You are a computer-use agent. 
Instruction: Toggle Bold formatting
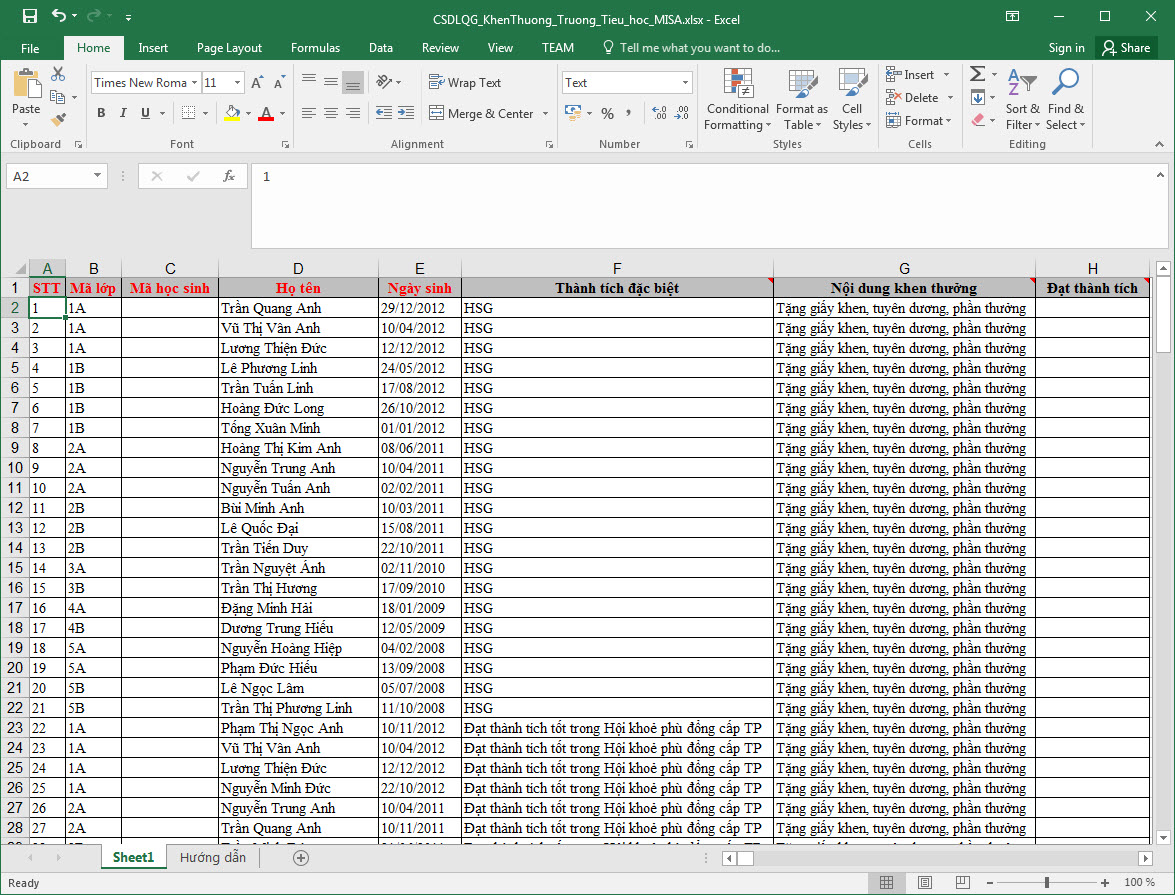pyautogui.click(x=101, y=114)
